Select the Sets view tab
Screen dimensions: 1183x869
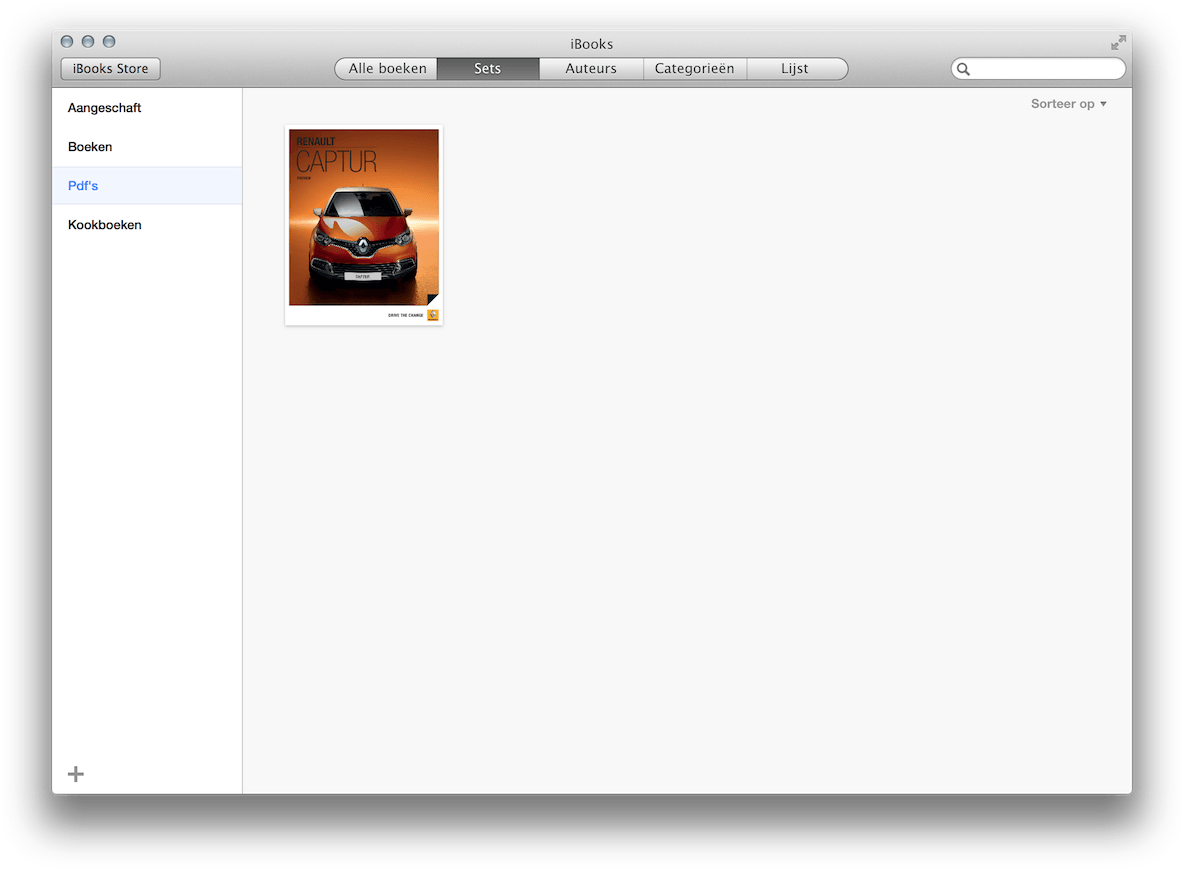pyautogui.click(x=487, y=68)
